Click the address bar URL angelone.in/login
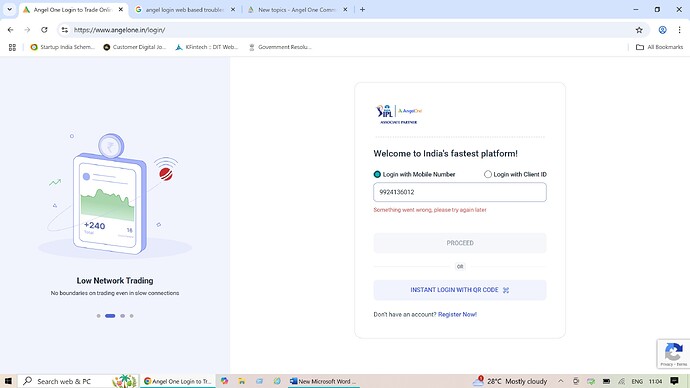The width and height of the screenshot is (690, 388). pos(119,30)
